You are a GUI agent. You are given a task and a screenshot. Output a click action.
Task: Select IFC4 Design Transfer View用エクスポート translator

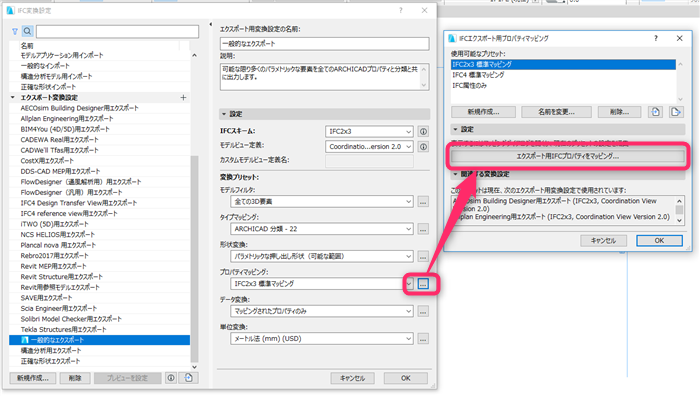click(100, 203)
